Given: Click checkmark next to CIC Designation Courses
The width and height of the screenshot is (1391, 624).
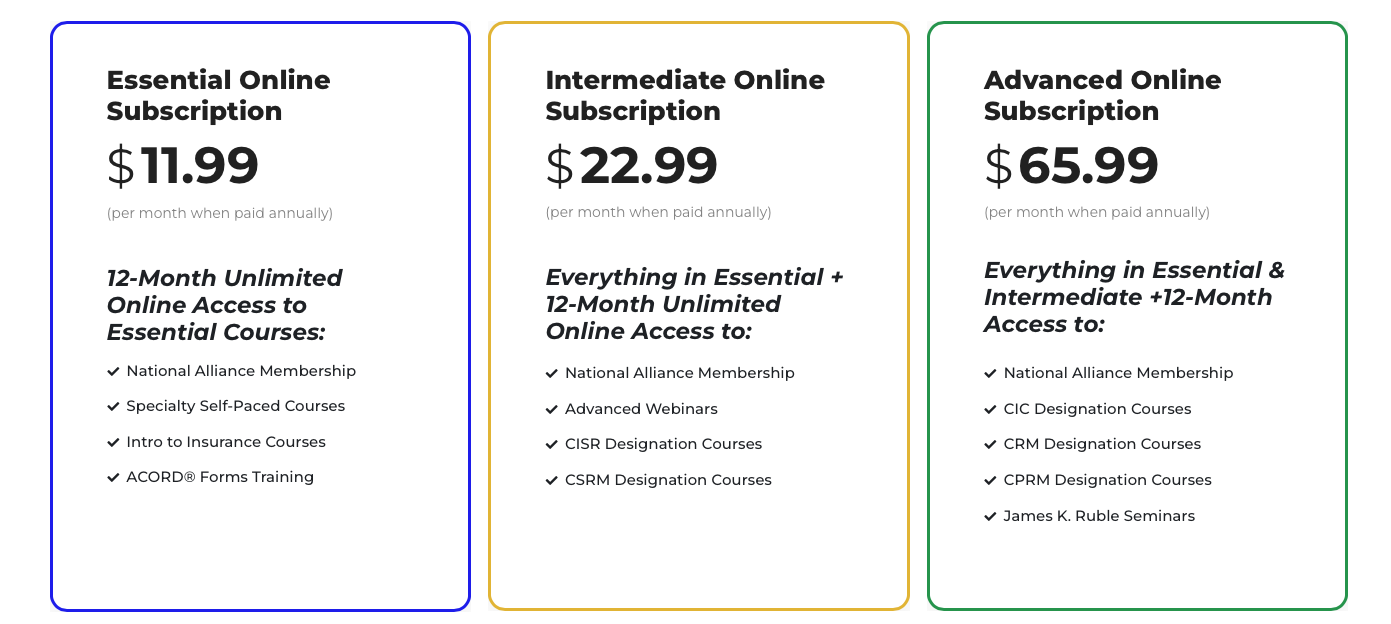Looking at the screenshot, I should click(991, 409).
